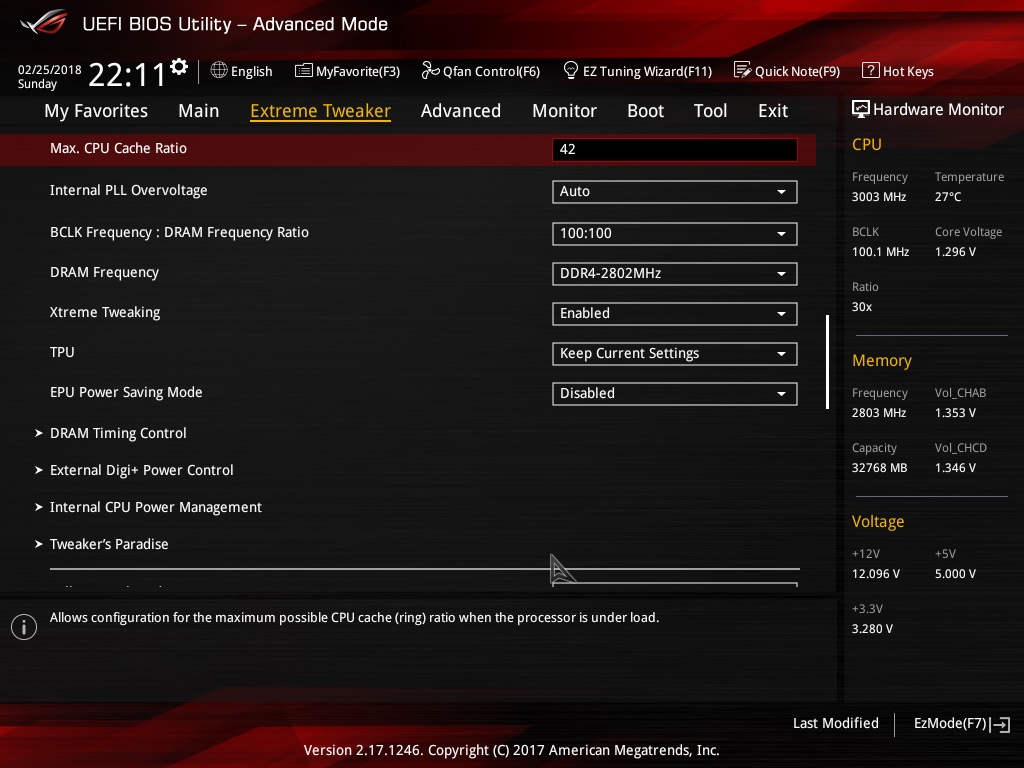Image resolution: width=1024 pixels, height=768 pixels.
Task: Click the Qfan Control fan icon
Action: (x=430, y=70)
